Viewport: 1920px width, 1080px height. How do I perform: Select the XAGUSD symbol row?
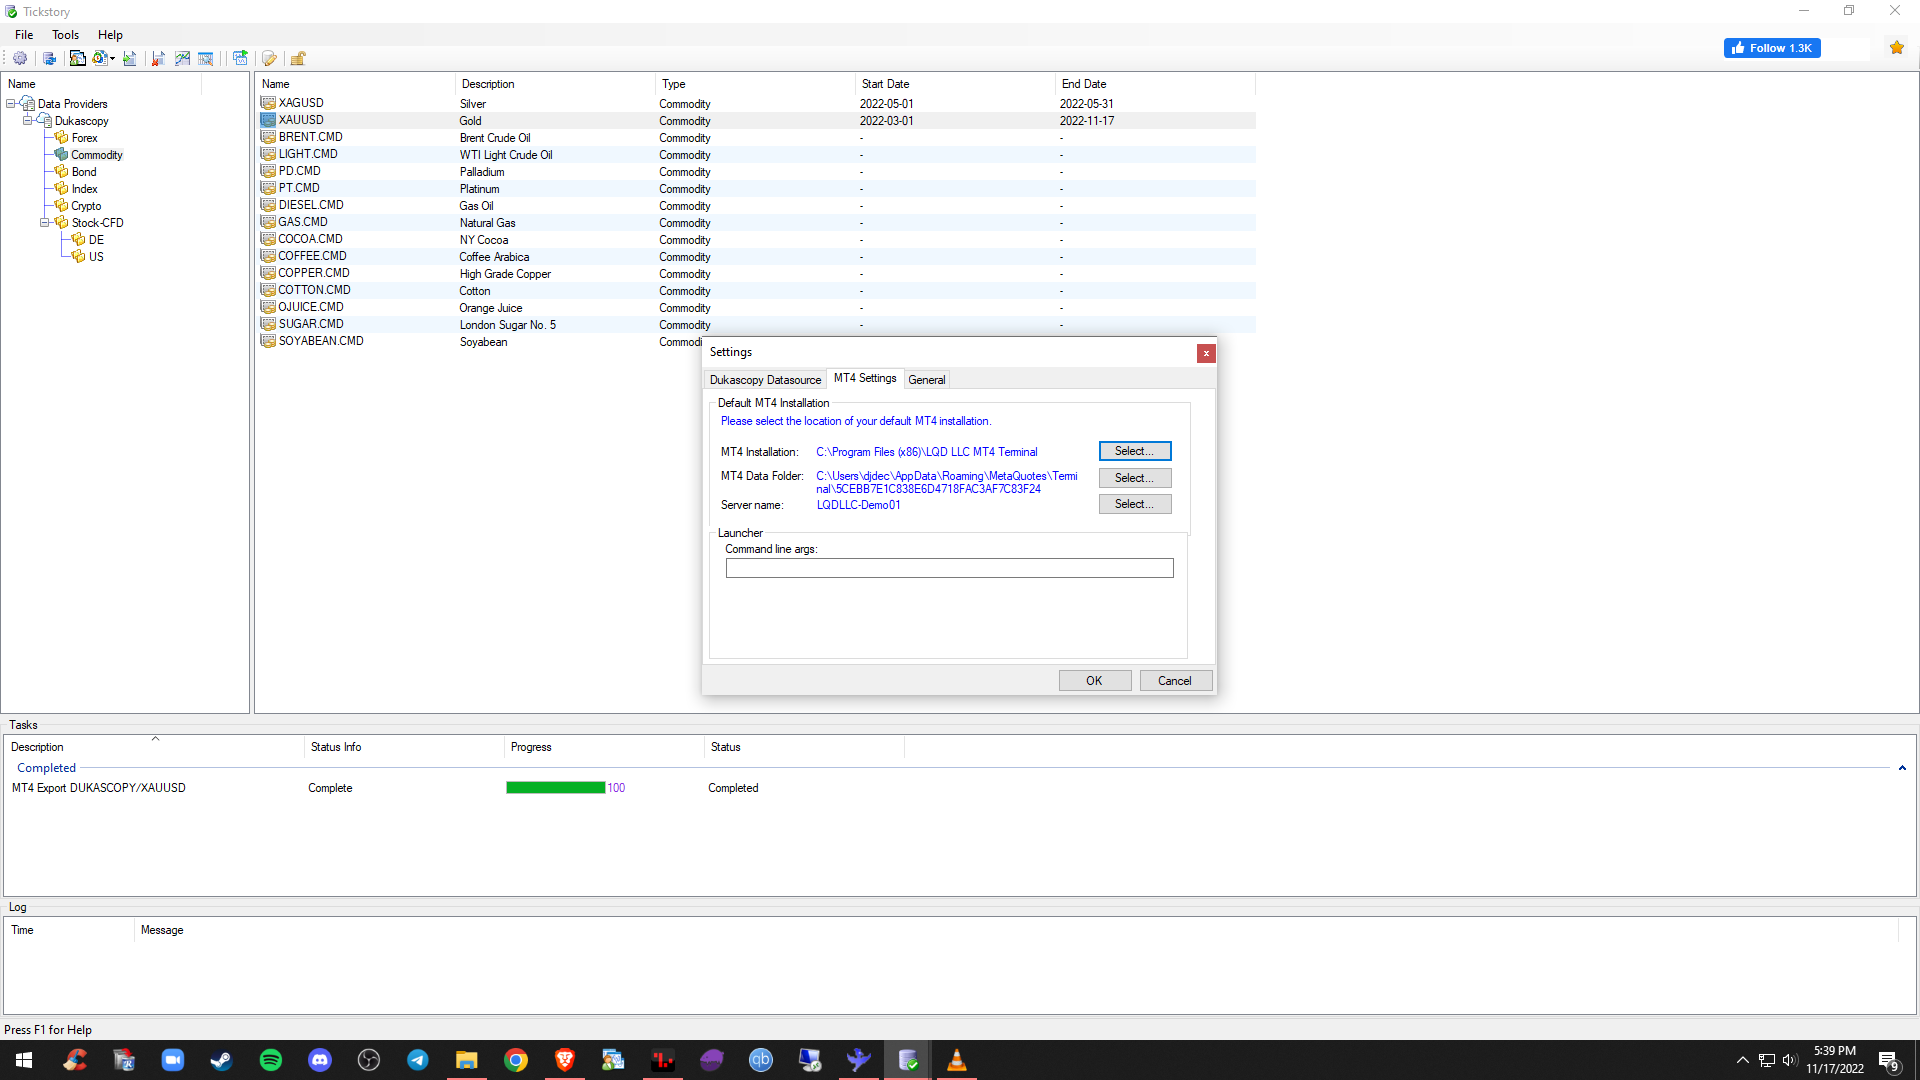click(x=757, y=104)
